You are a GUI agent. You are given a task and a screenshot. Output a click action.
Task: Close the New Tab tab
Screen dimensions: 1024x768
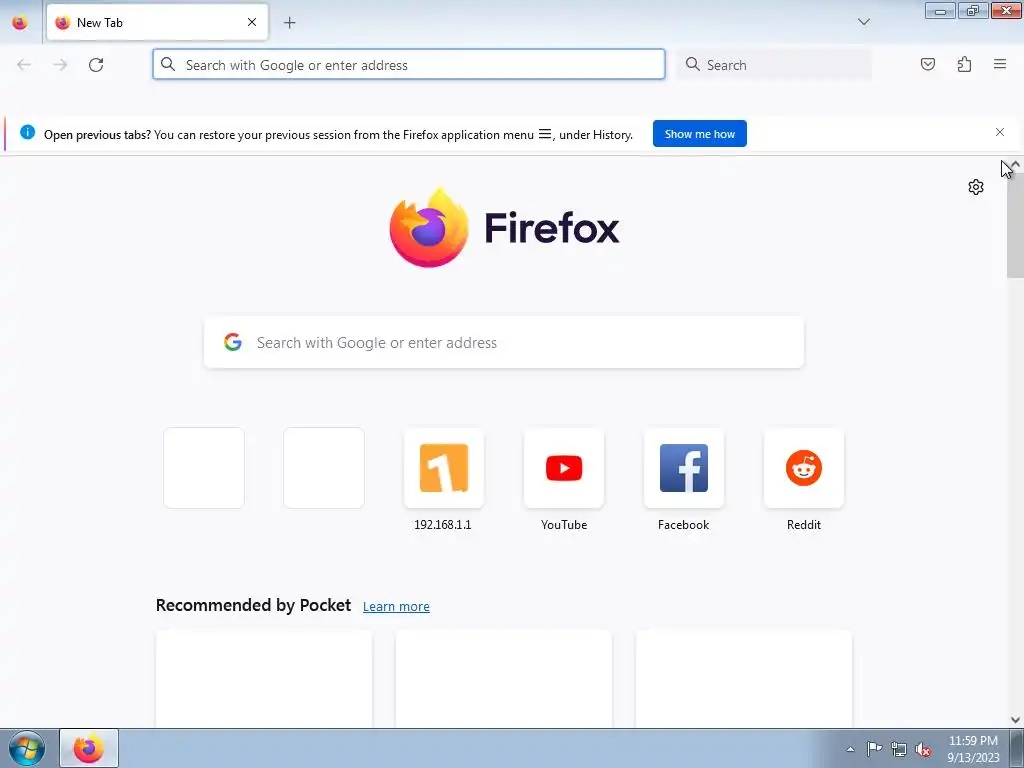point(252,22)
